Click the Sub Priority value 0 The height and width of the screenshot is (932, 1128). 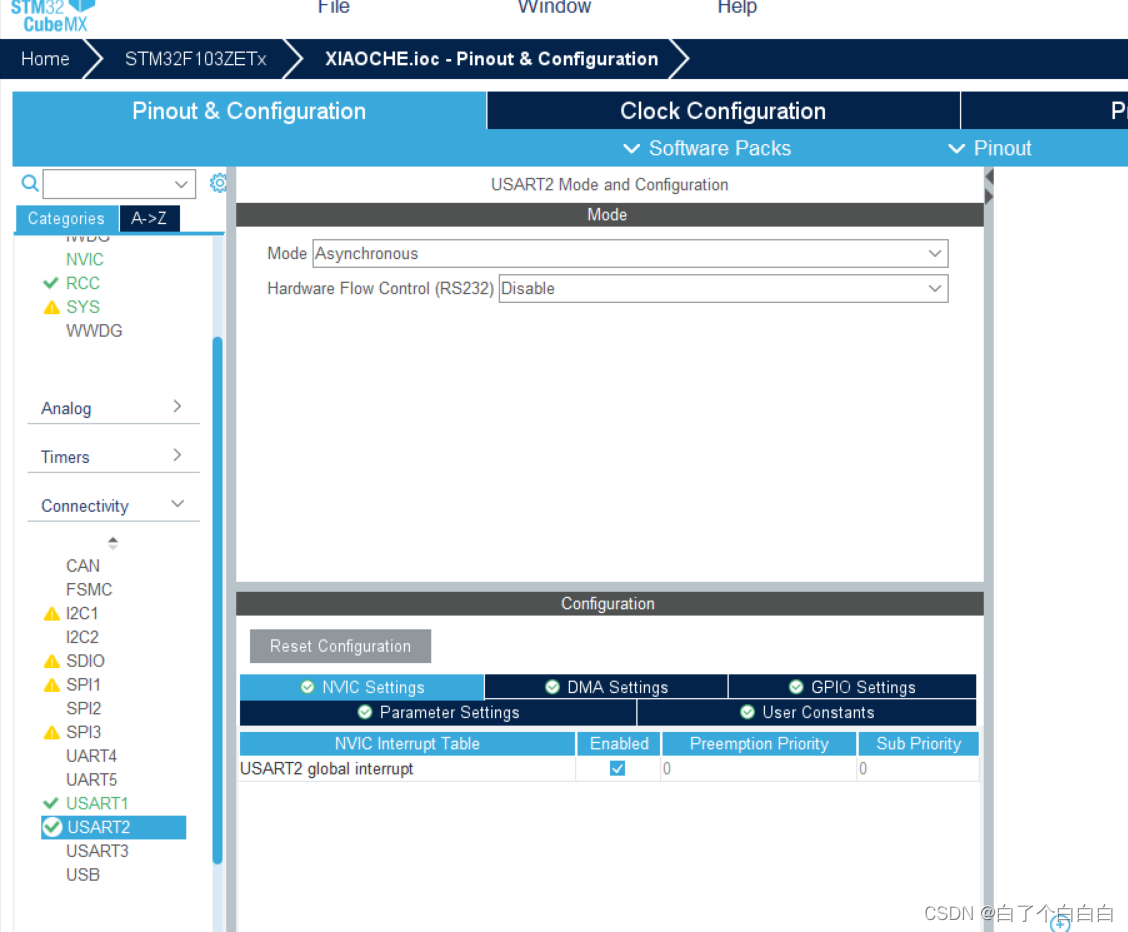(918, 769)
